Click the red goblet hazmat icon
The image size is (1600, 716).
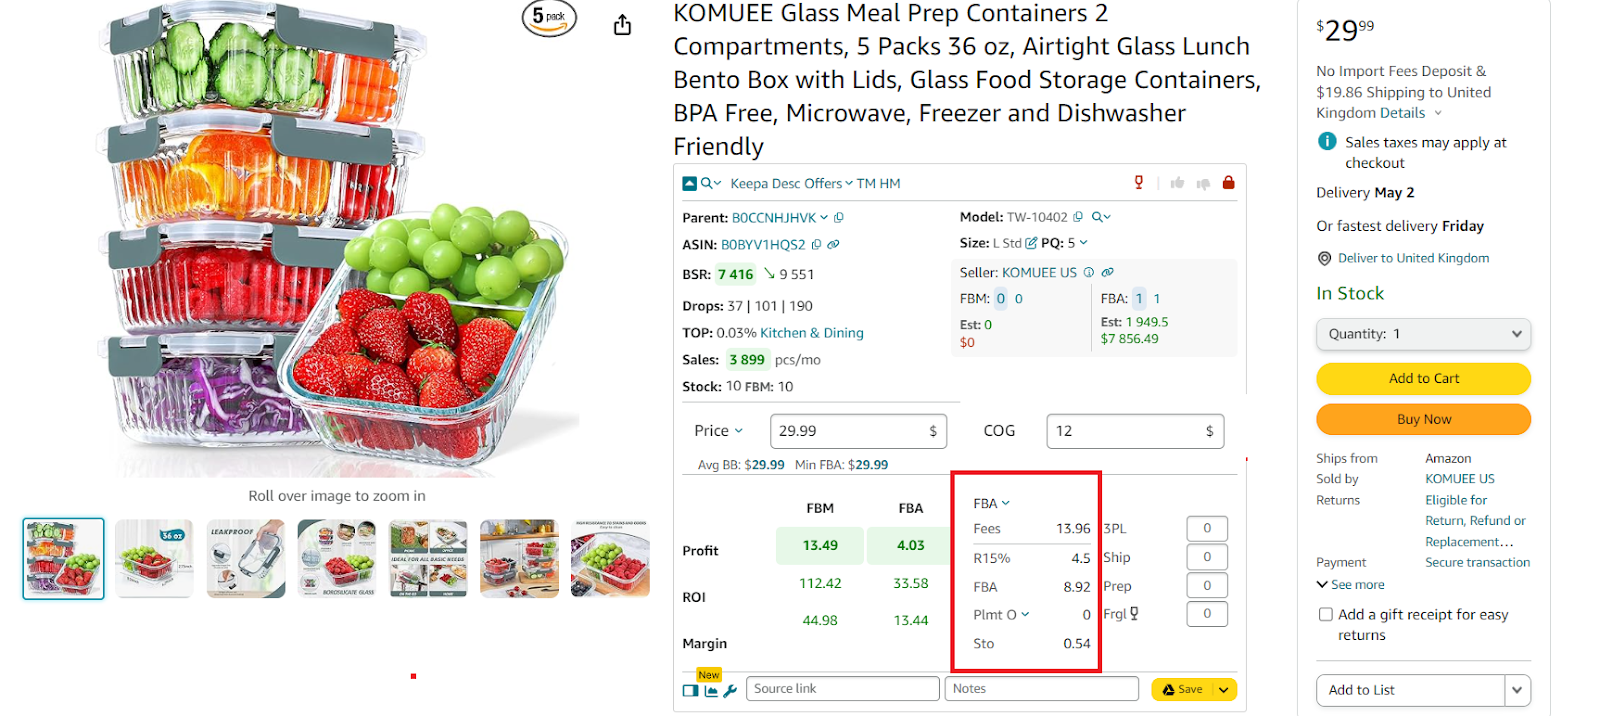click(1138, 183)
